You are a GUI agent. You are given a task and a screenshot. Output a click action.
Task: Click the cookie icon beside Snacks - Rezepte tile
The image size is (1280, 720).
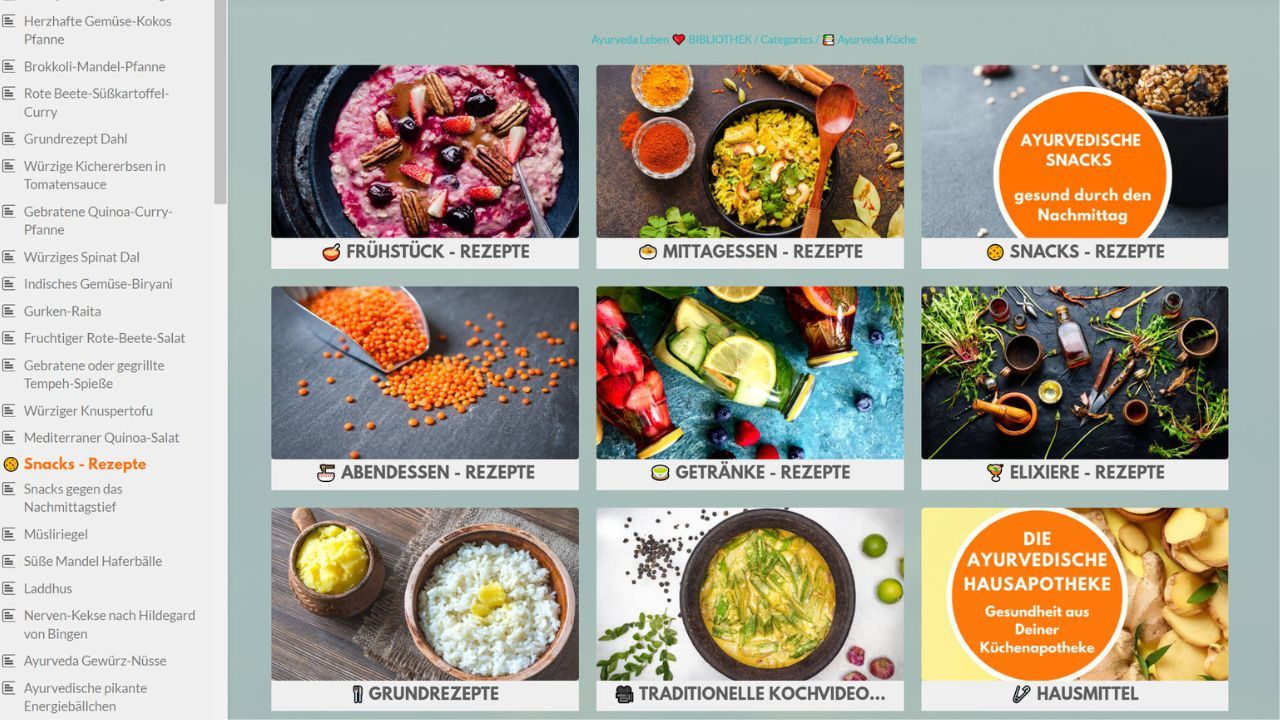pos(995,252)
